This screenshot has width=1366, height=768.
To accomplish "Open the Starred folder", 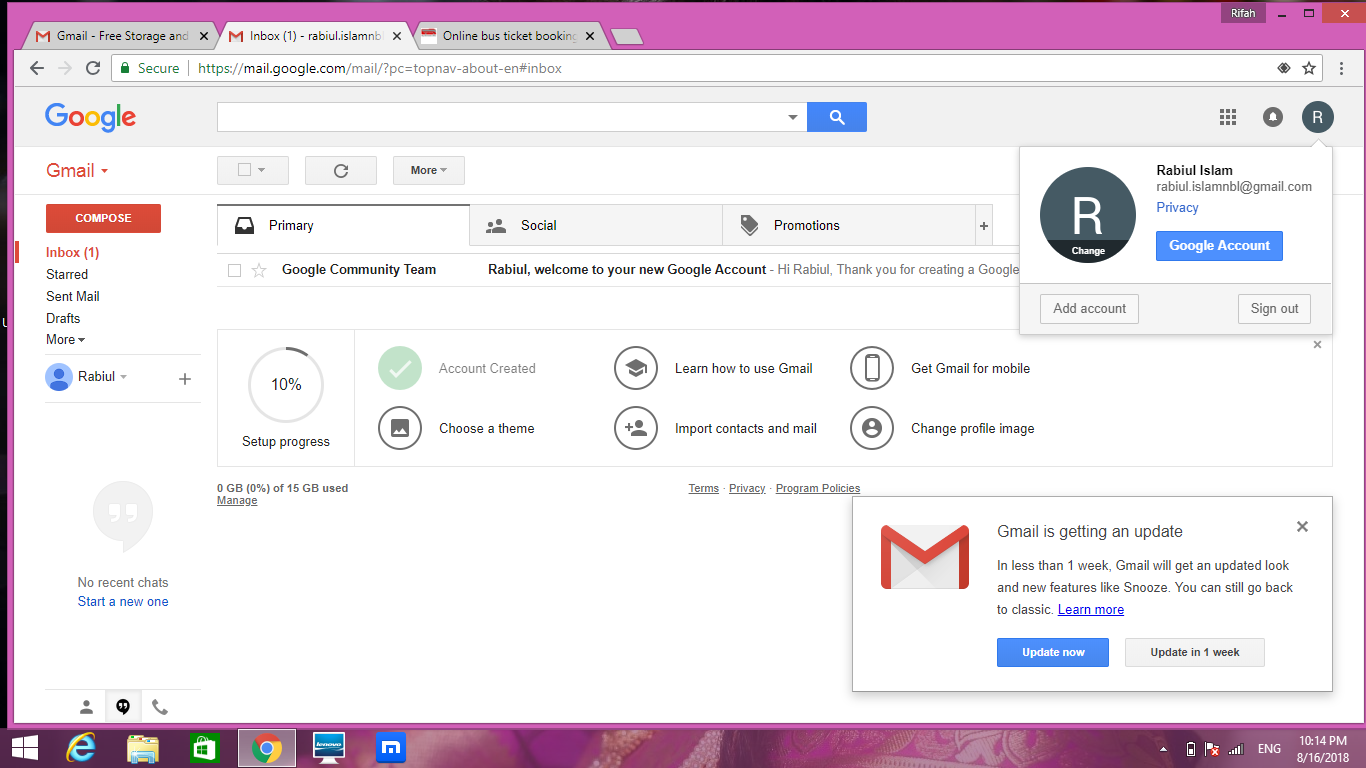I will pyautogui.click(x=67, y=274).
